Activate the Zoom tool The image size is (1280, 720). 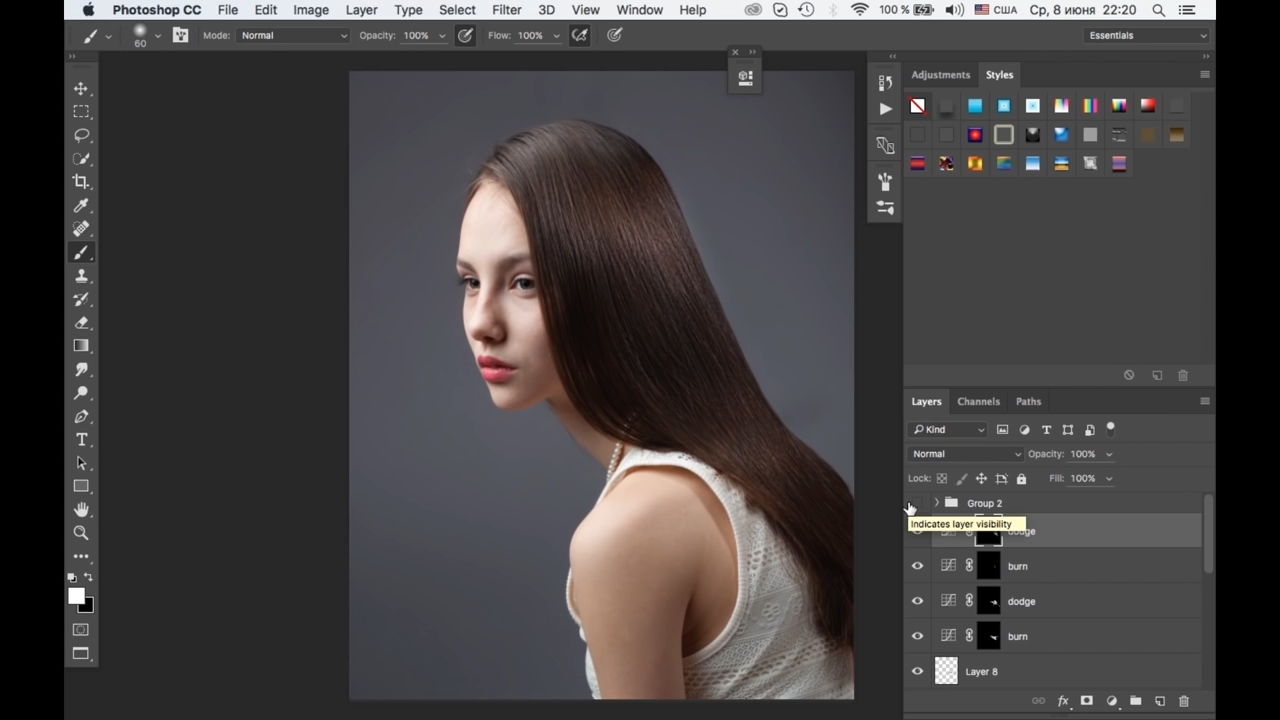pyautogui.click(x=81, y=533)
